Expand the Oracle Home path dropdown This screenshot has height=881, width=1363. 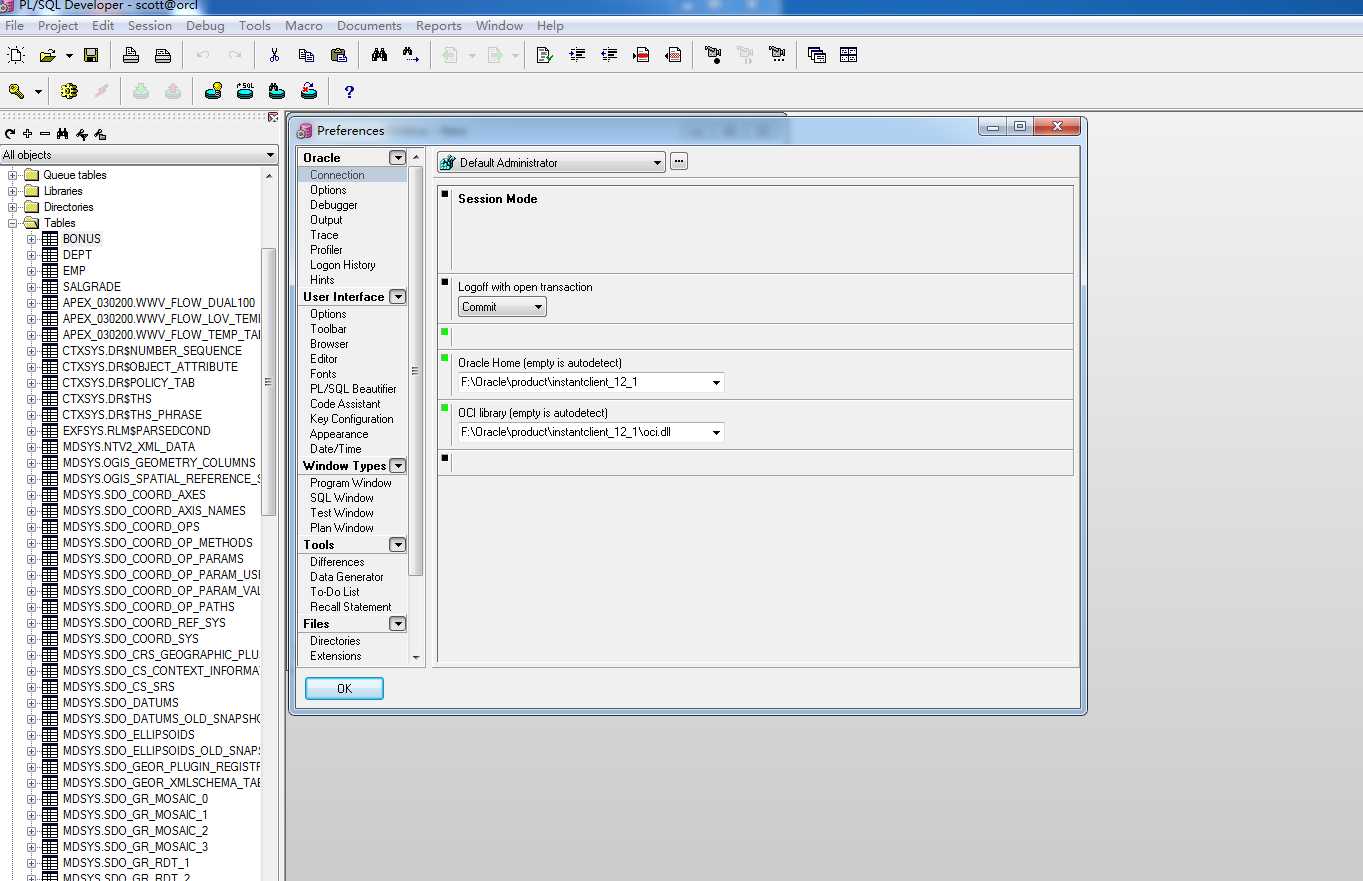pyautogui.click(x=716, y=383)
